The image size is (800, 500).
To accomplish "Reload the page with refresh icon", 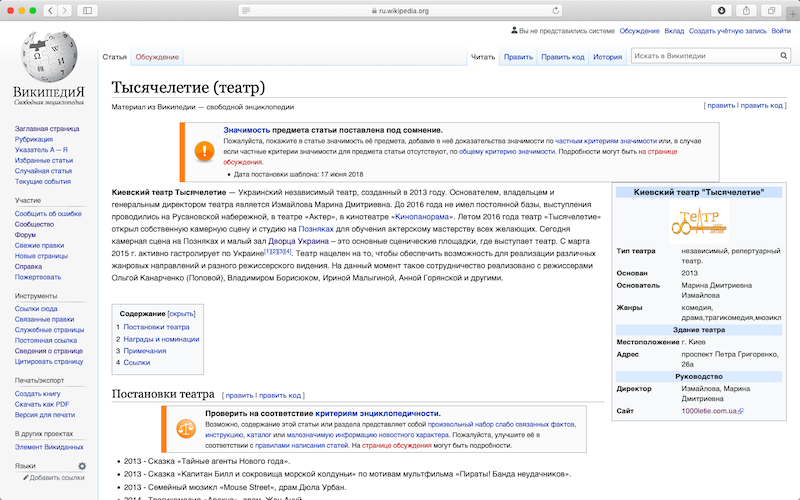I will tap(556, 10).
